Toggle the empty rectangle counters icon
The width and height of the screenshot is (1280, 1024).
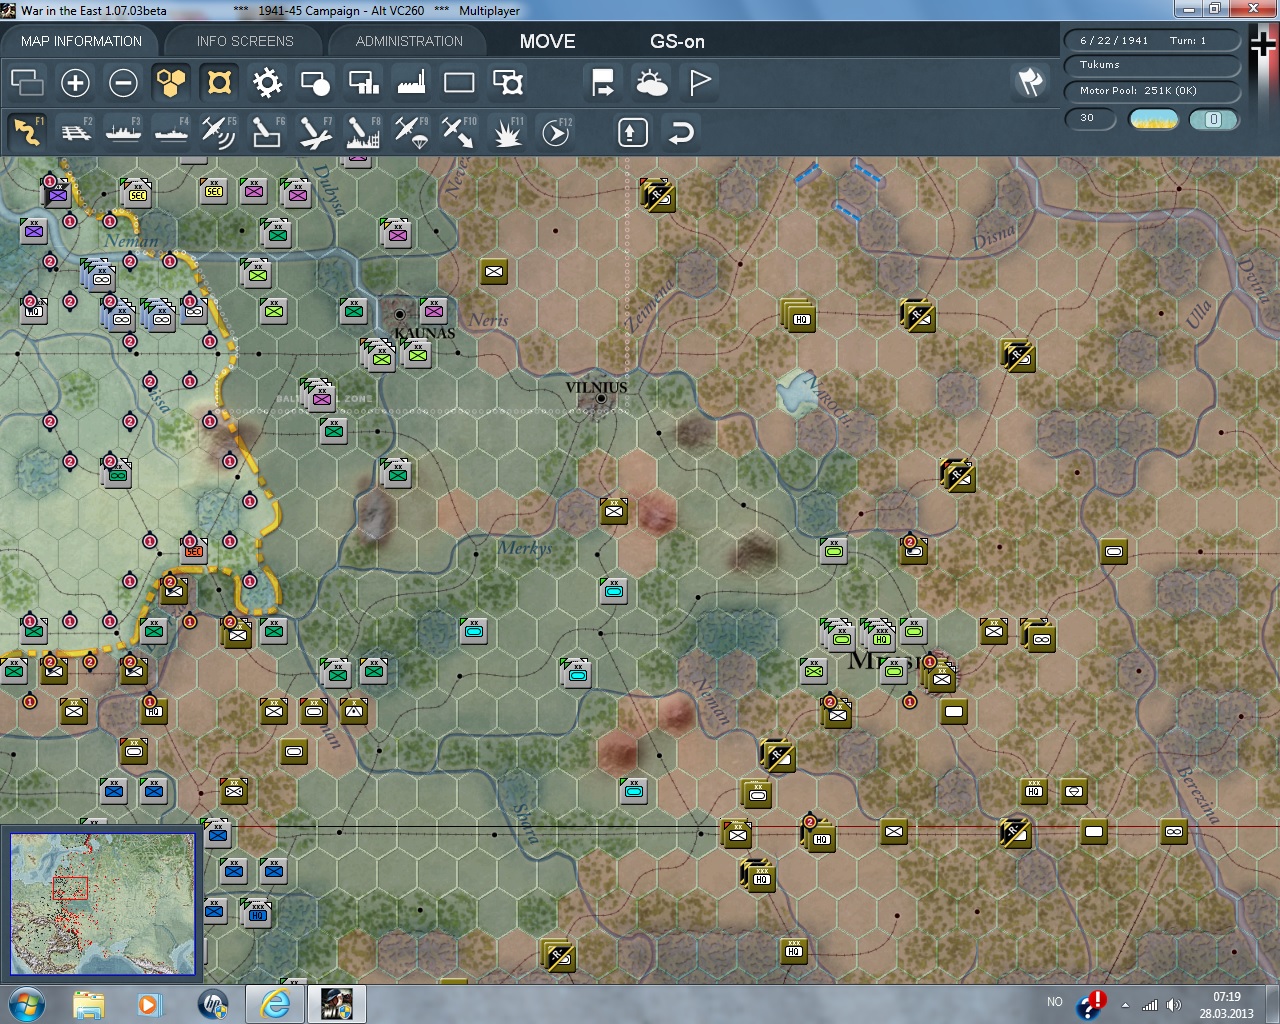click(459, 82)
